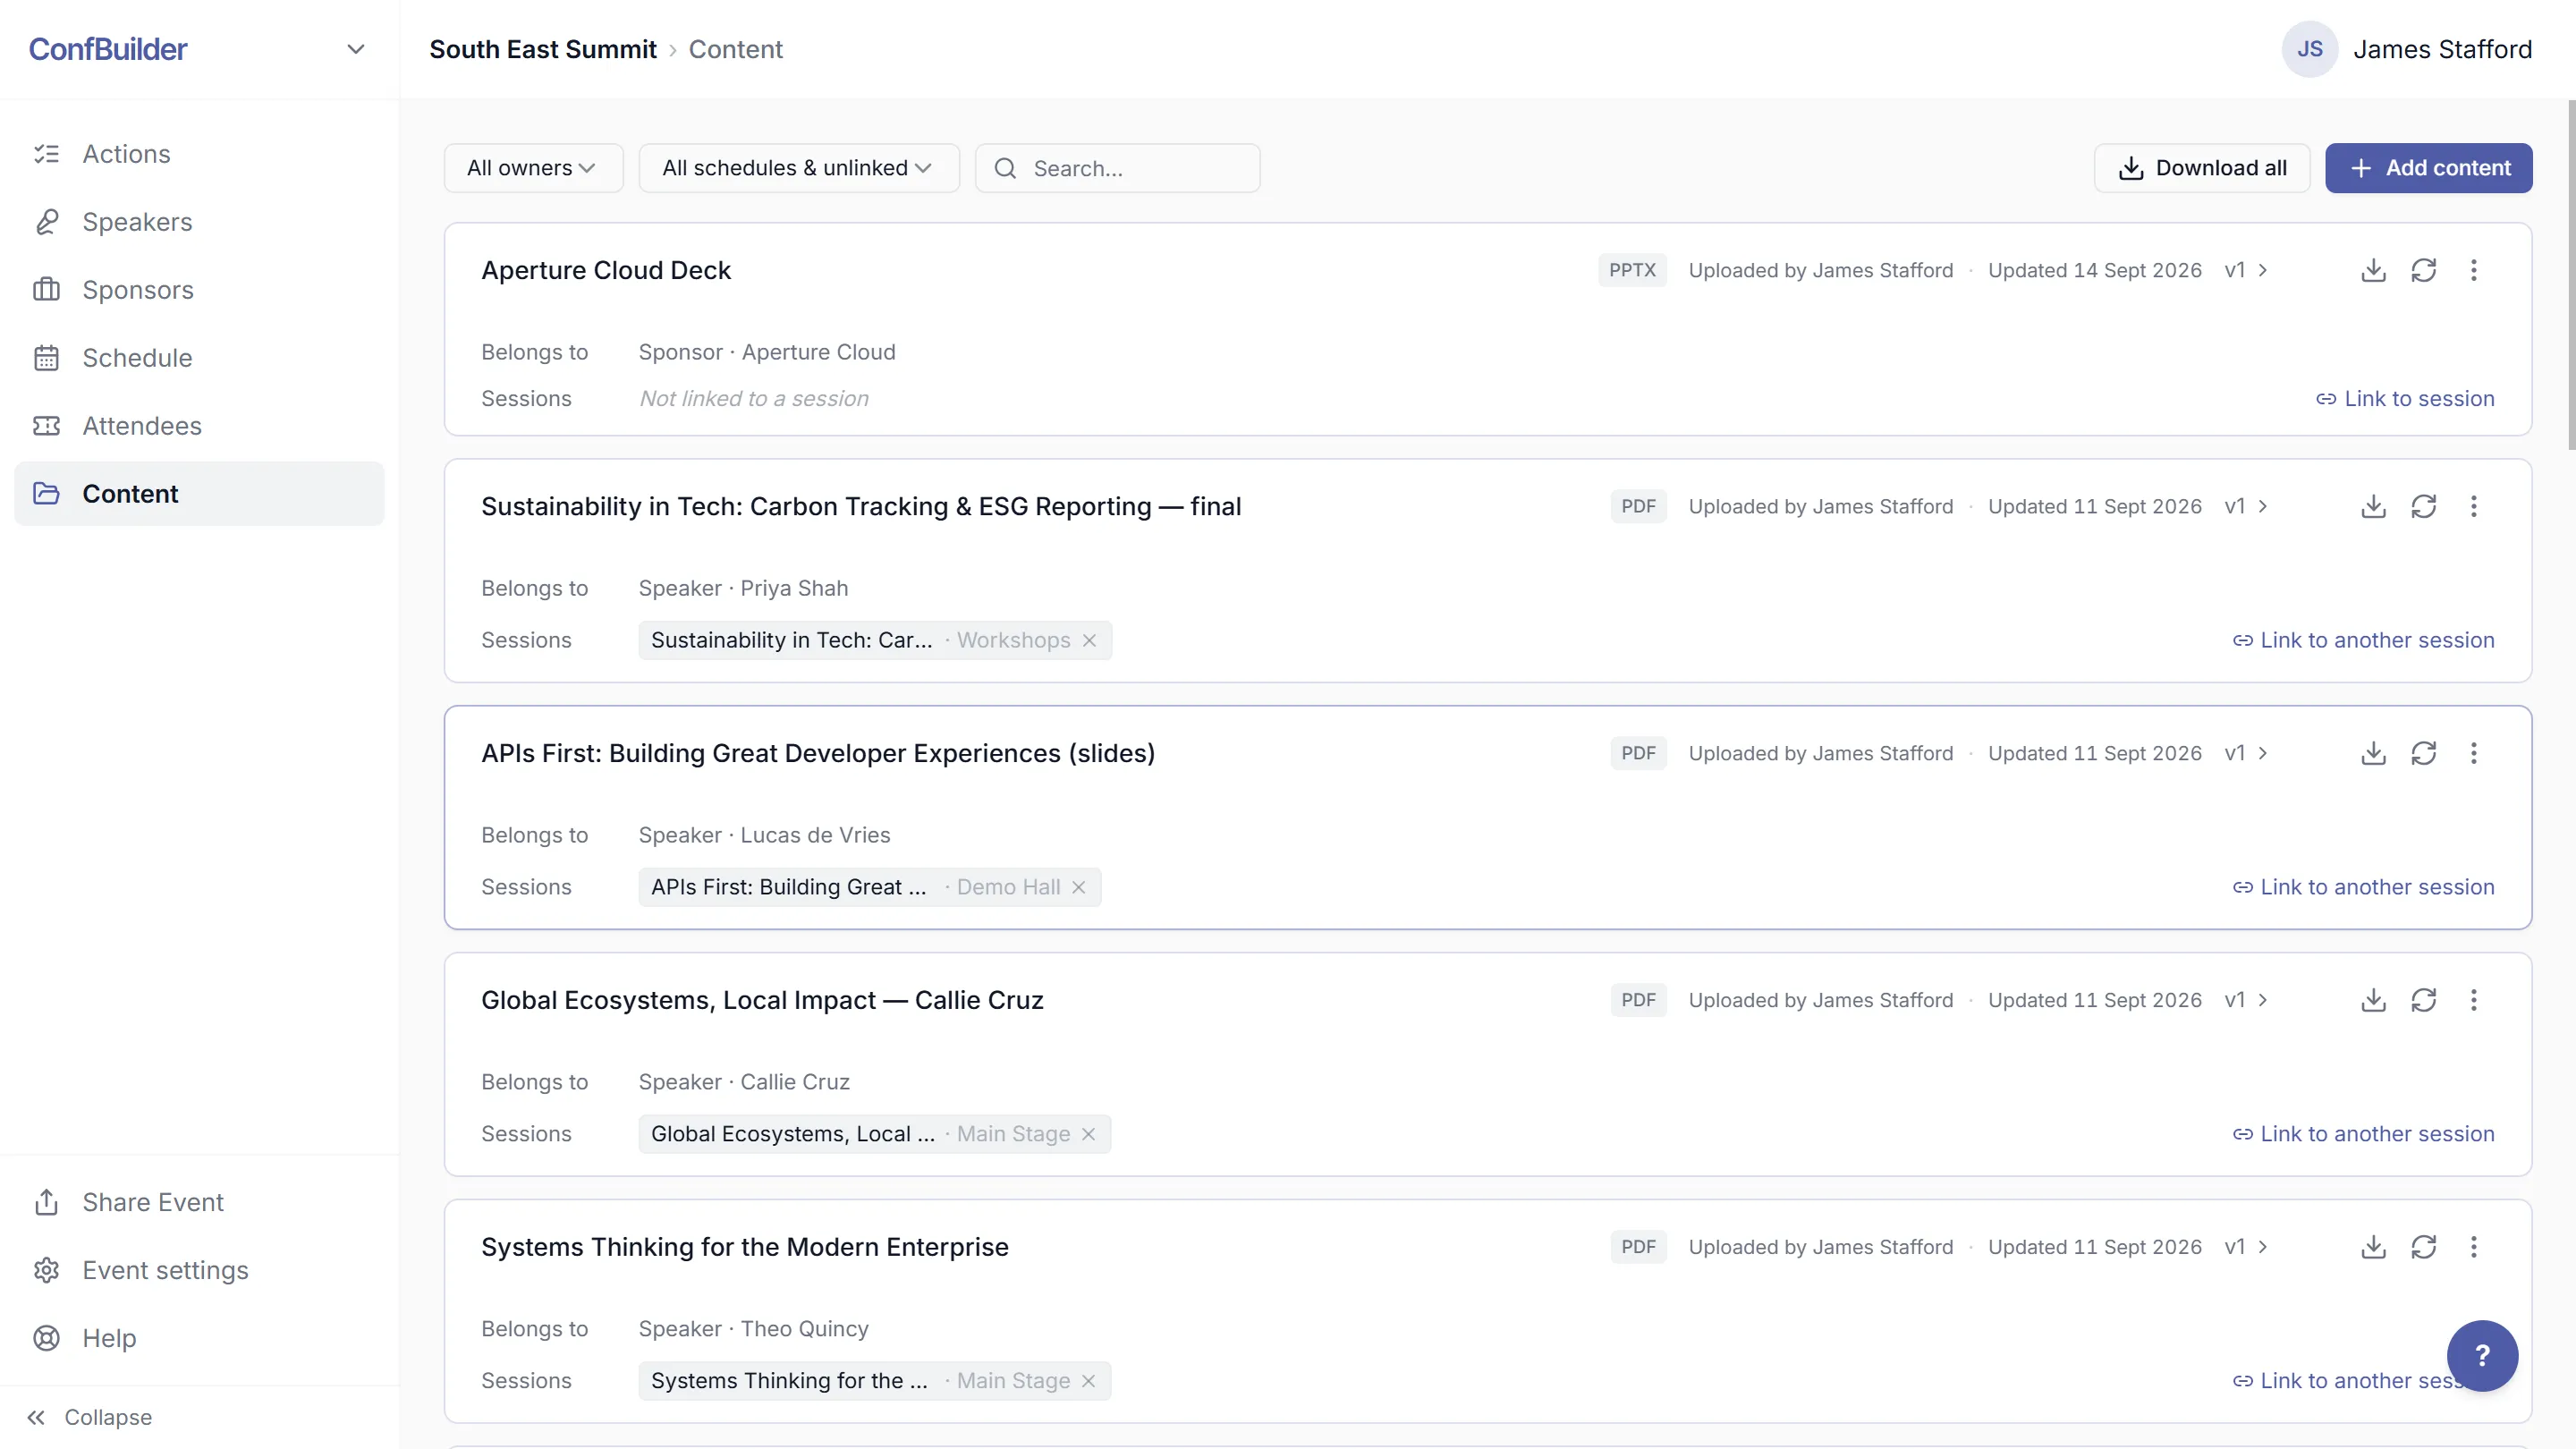Viewport: 2576px width, 1449px height.
Task: Focus the Search content field
Action: (x=1117, y=168)
